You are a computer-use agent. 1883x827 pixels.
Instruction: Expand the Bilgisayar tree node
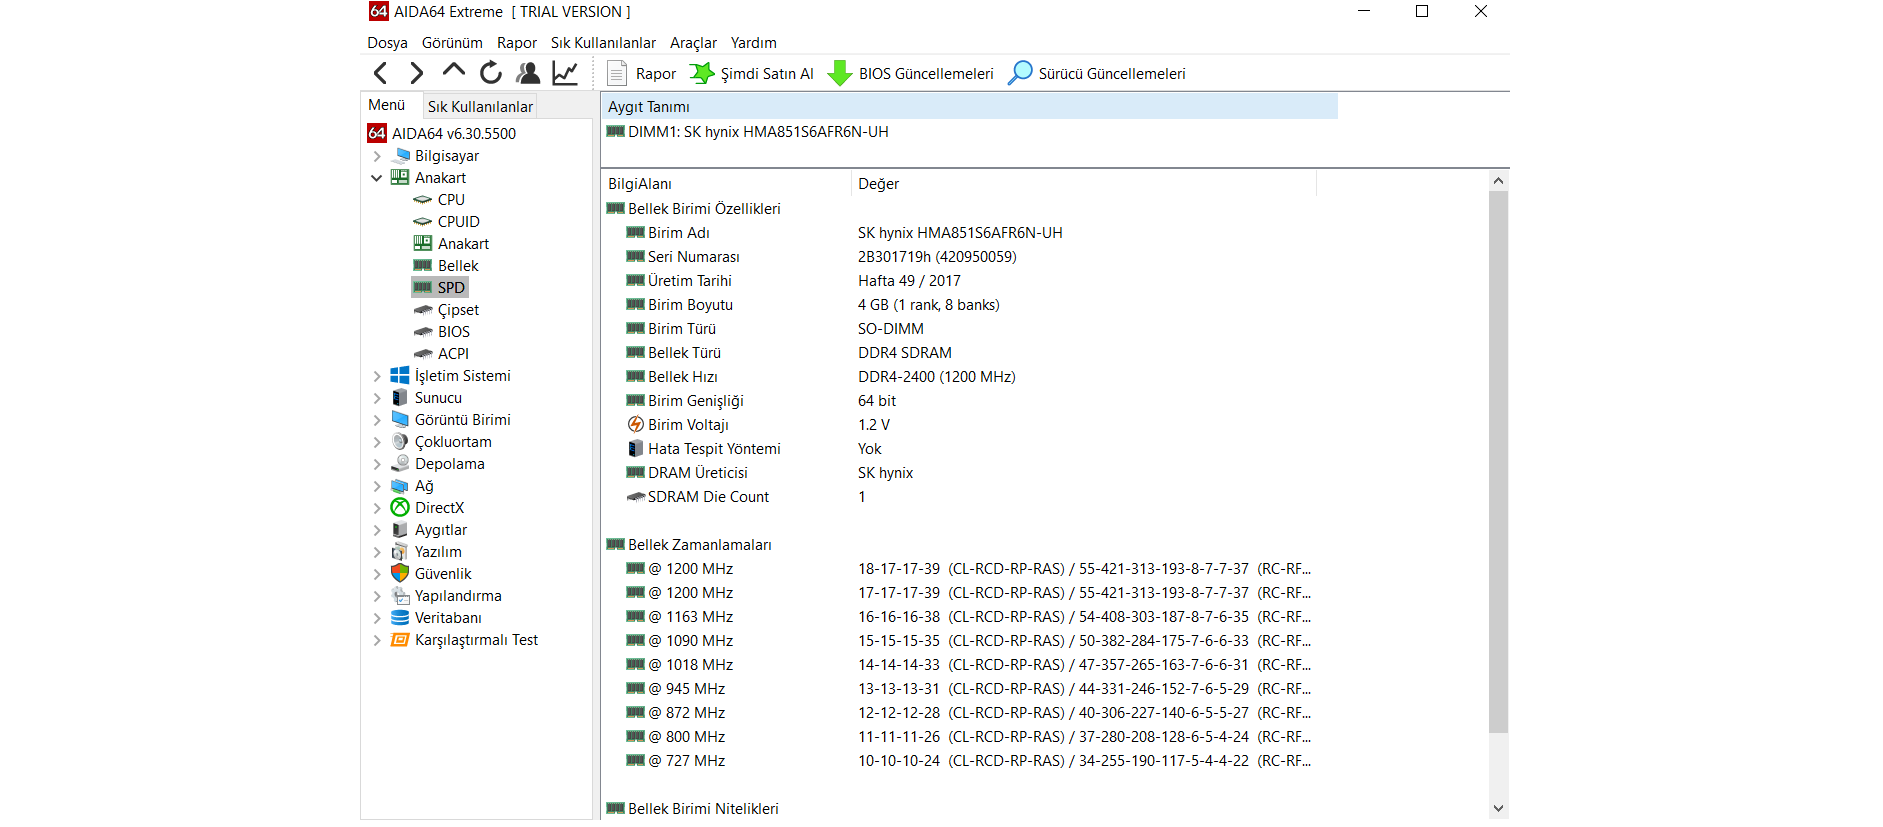point(377,156)
